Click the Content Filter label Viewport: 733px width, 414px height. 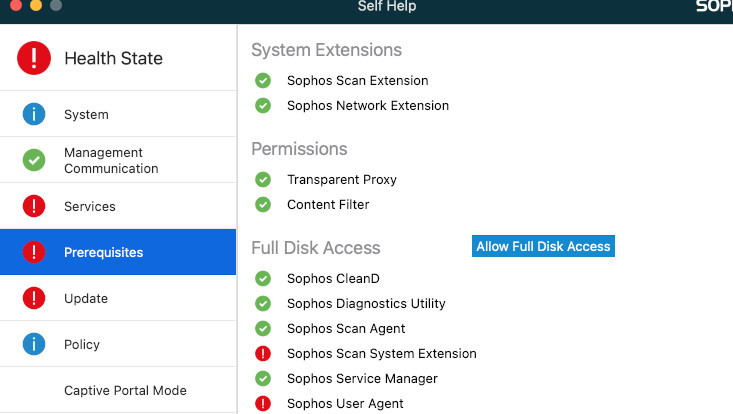(x=328, y=205)
